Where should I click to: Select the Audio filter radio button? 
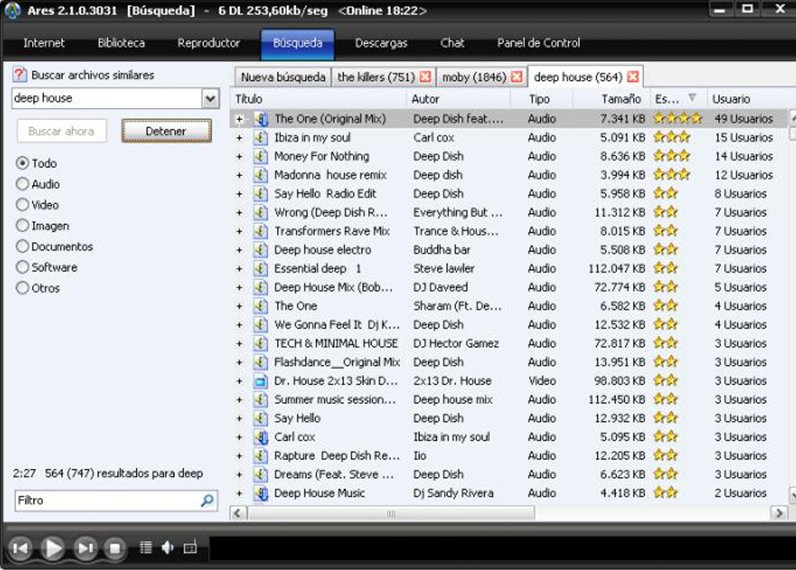tap(22, 184)
